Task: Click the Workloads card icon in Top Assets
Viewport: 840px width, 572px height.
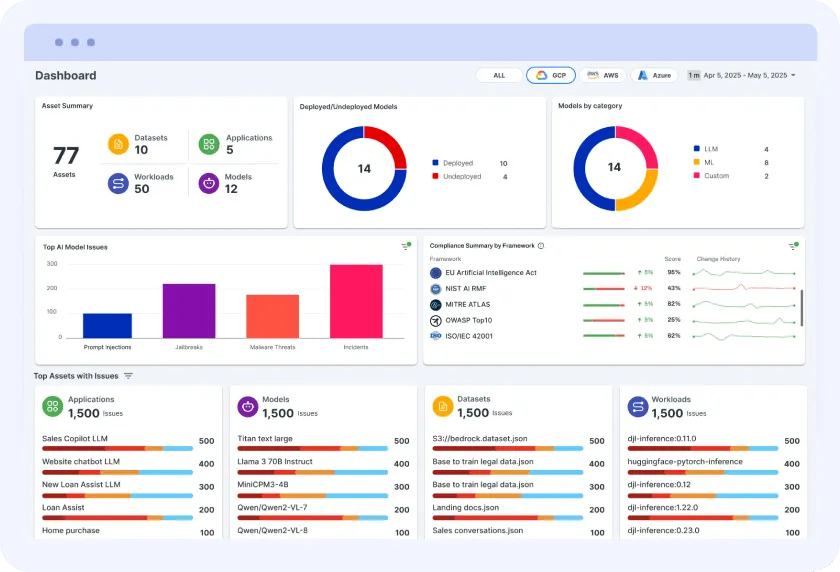Action: 637,406
